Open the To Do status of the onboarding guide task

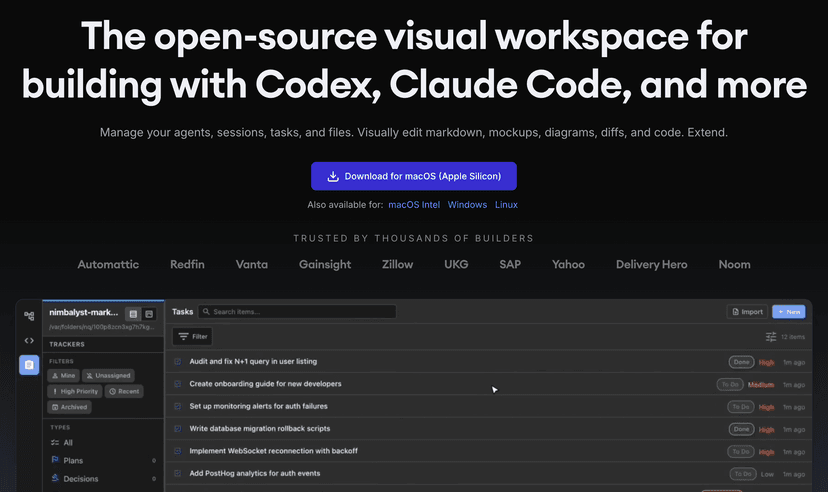(730, 385)
